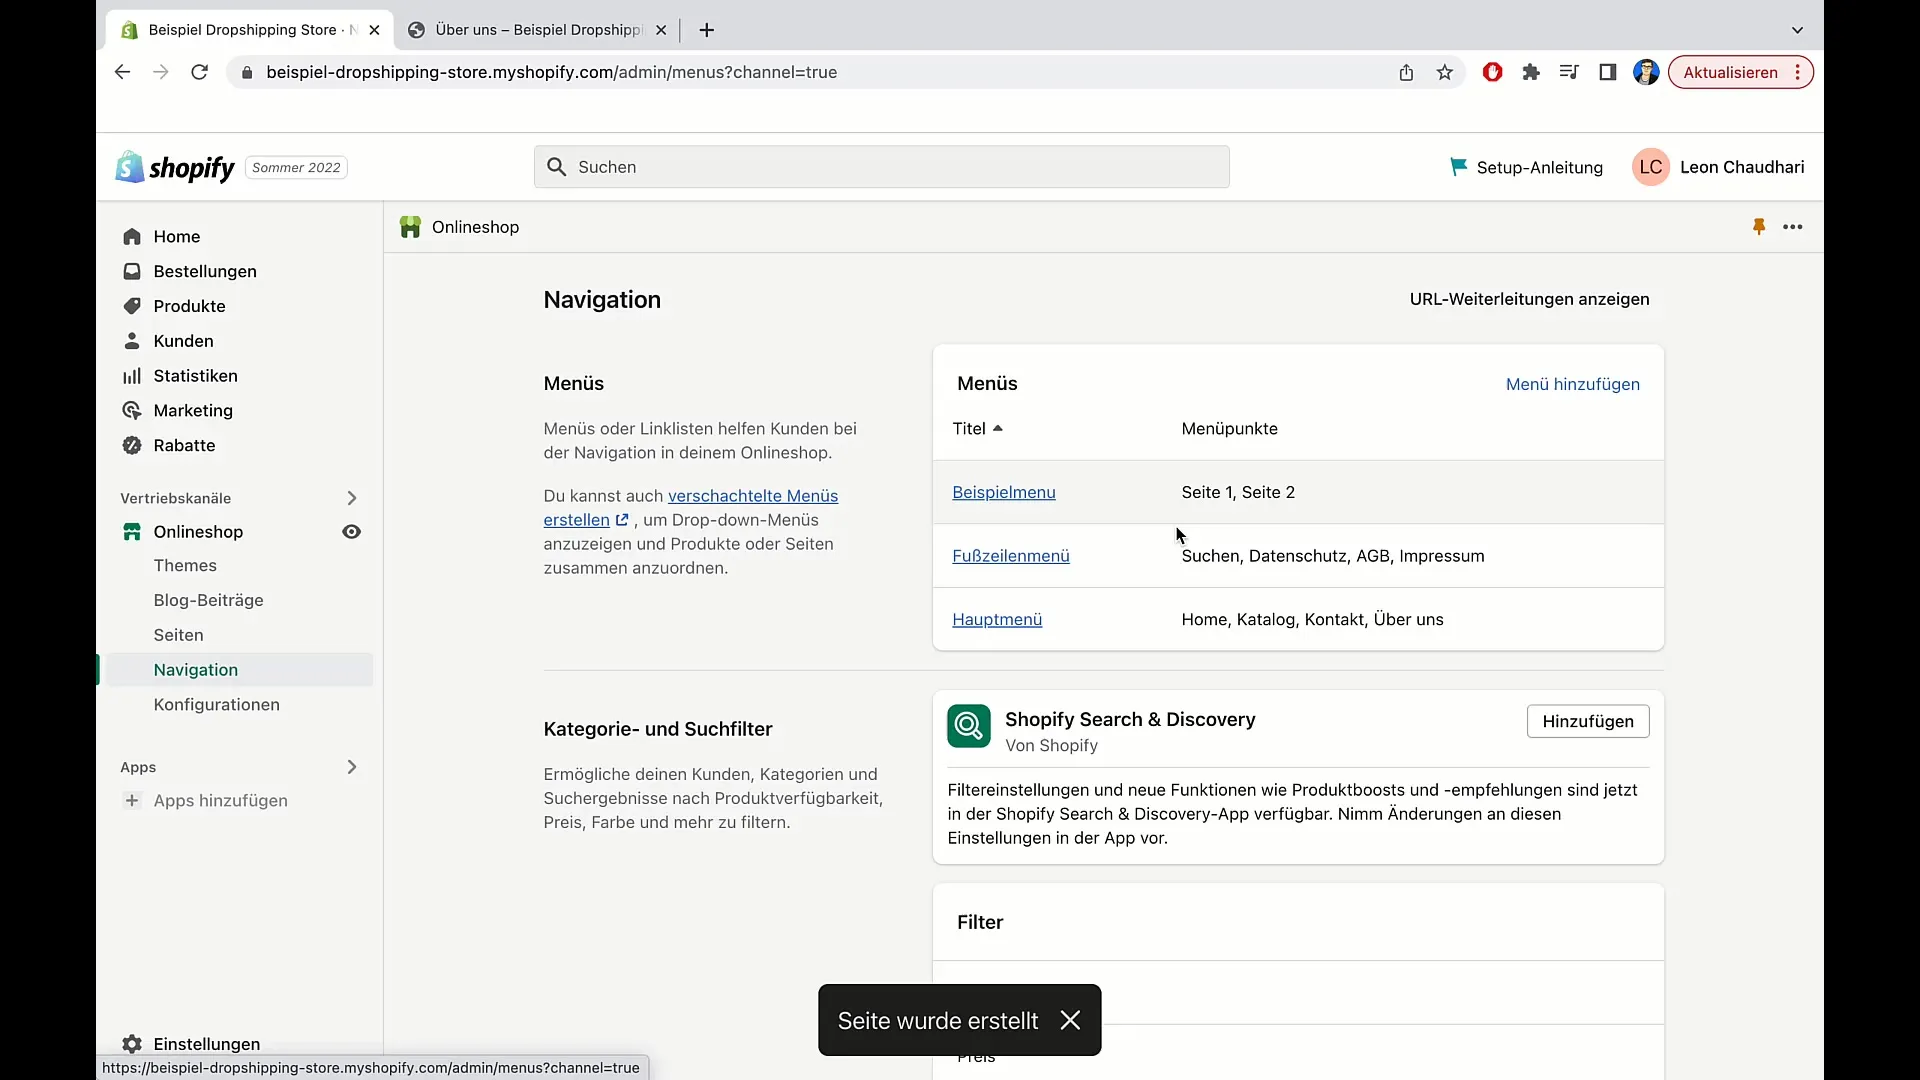Click Hinzufügen for Search & Discovery
Viewport: 1920px width, 1080px height.
tap(1588, 721)
